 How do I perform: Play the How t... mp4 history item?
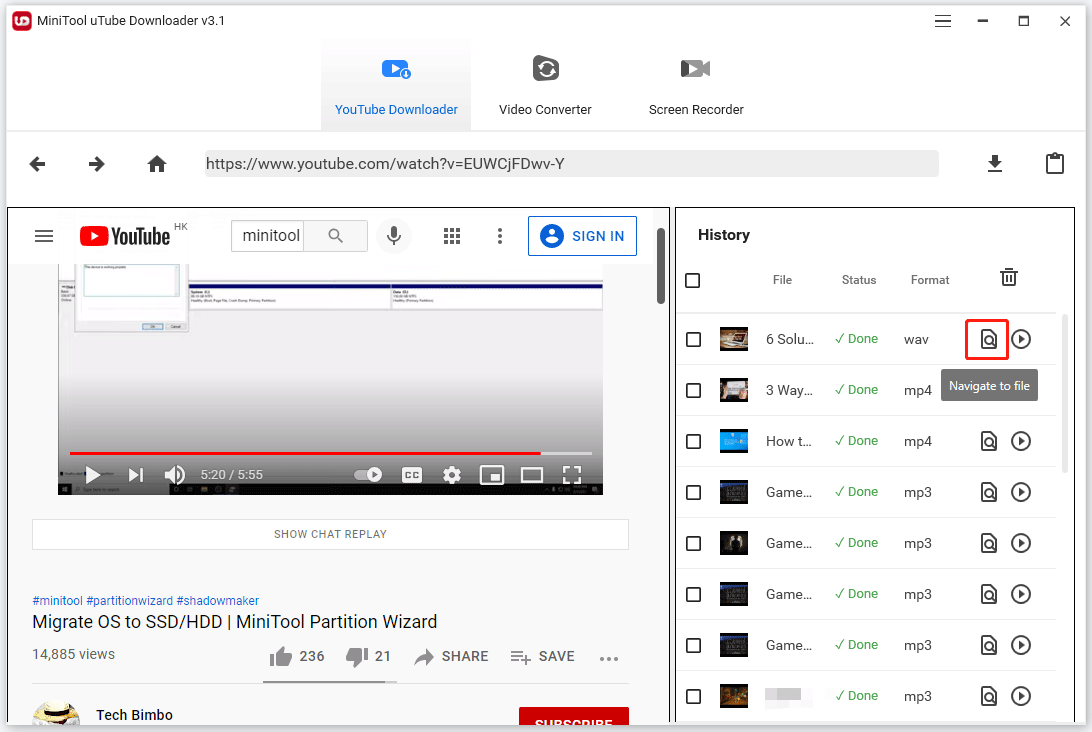[1021, 441]
